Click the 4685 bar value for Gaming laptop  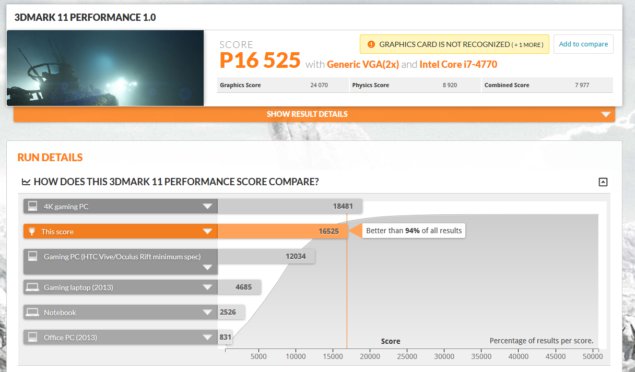click(243, 287)
